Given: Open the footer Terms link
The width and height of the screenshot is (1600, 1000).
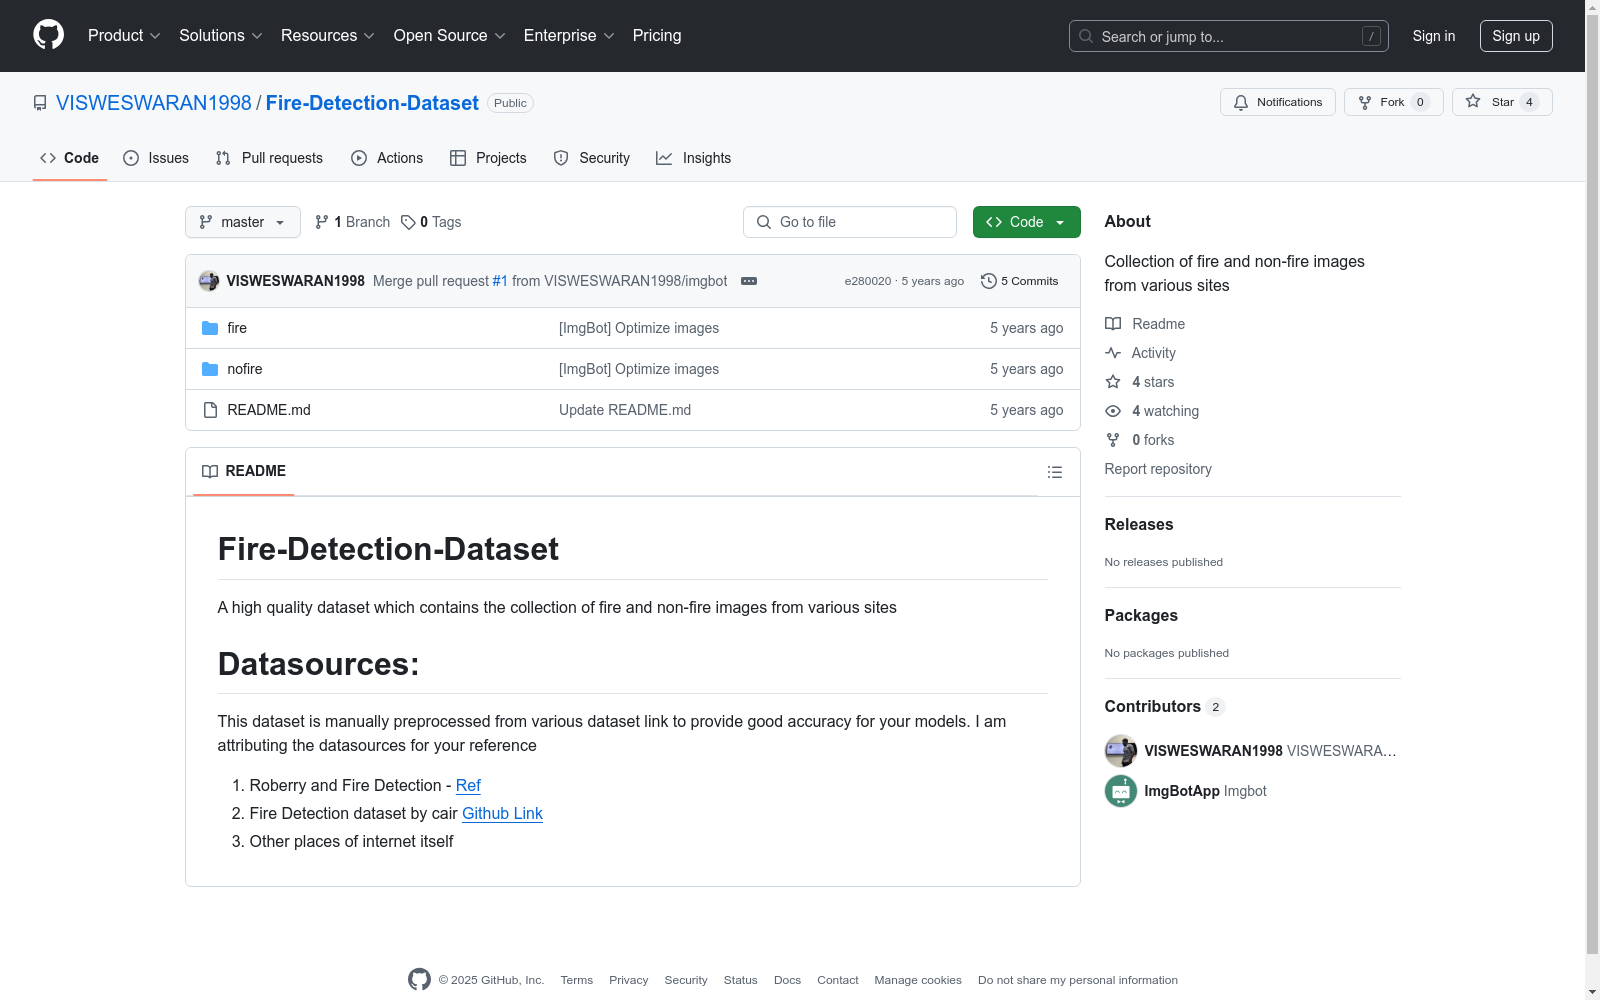Looking at the screenshot, I should click(577, 980).
